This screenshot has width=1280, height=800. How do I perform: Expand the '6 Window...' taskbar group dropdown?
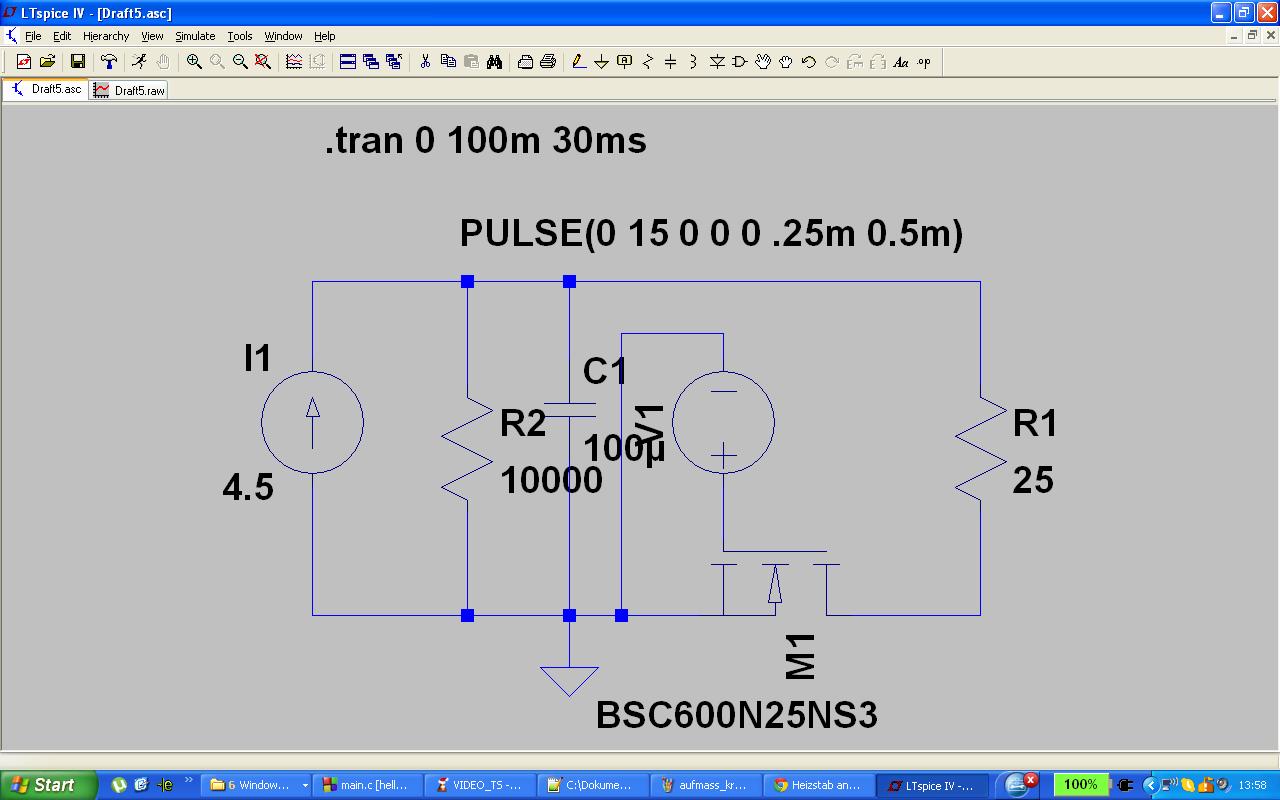305,786
